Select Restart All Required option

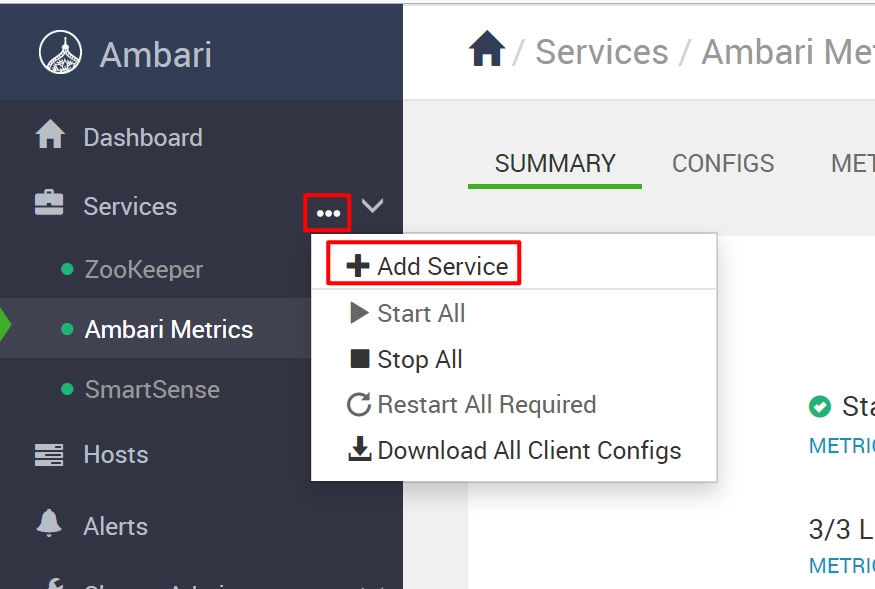pos(472,405)
